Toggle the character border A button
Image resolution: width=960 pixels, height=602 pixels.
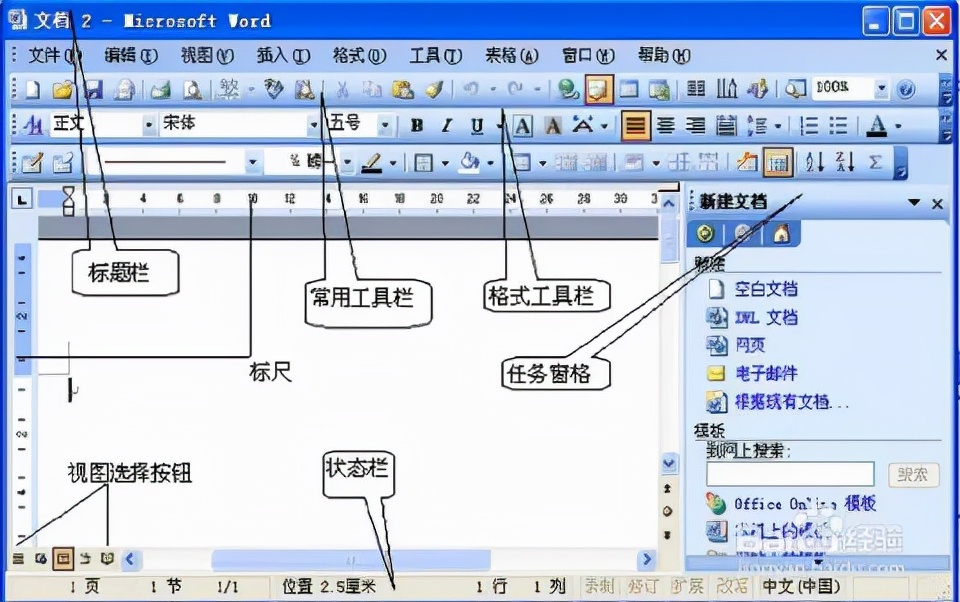pyautogui.click(x=522, y=126)
